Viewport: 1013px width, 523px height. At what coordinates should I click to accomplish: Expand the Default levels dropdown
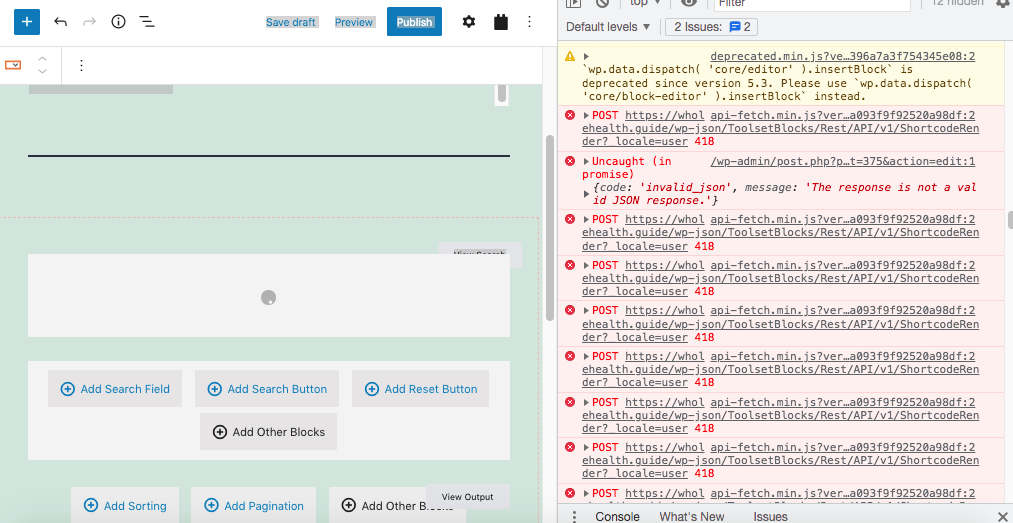(608, 27)
